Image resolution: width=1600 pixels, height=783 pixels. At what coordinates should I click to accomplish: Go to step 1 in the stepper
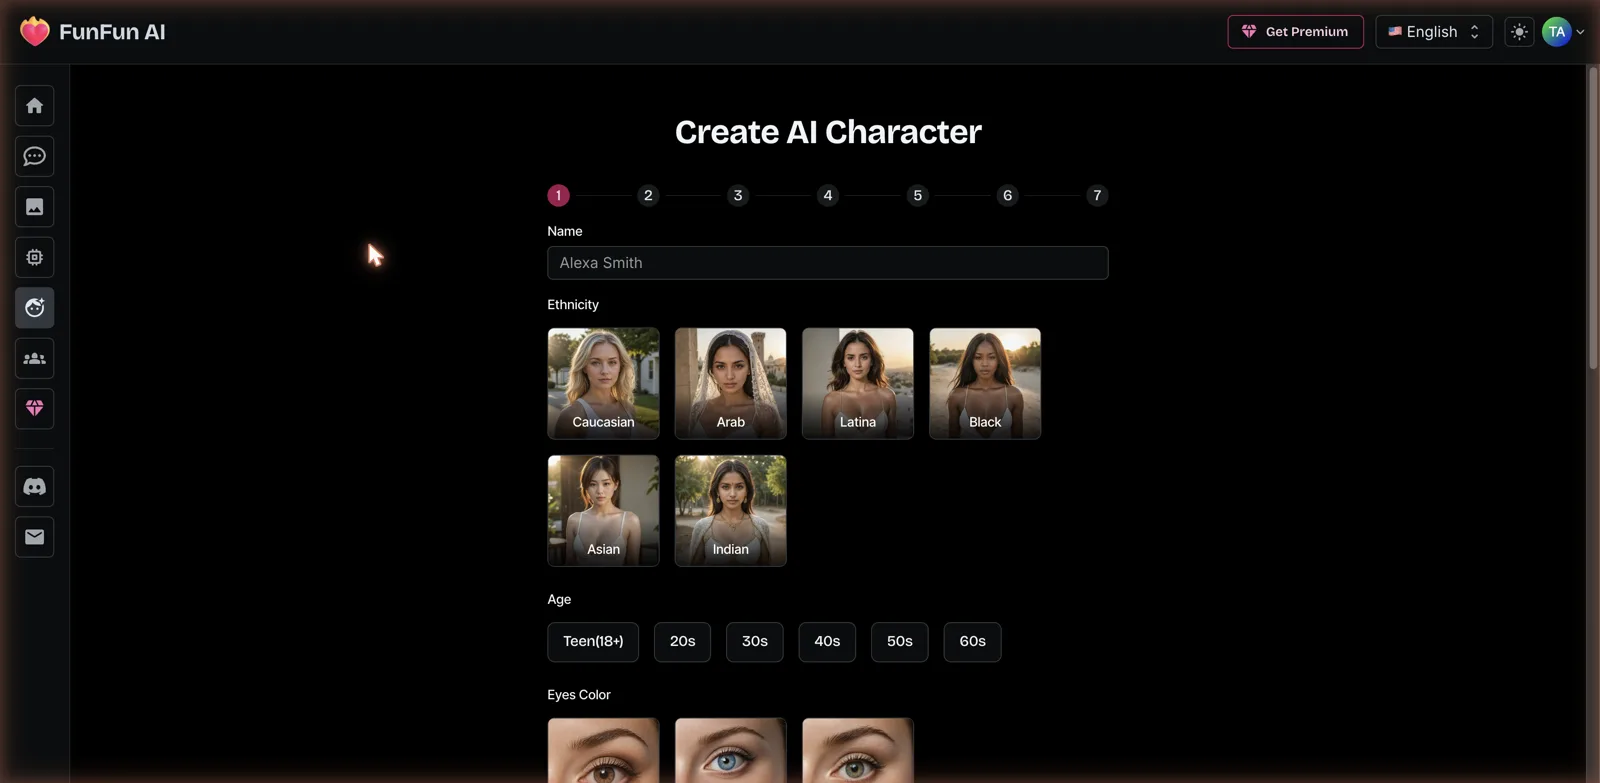point(558,195)
